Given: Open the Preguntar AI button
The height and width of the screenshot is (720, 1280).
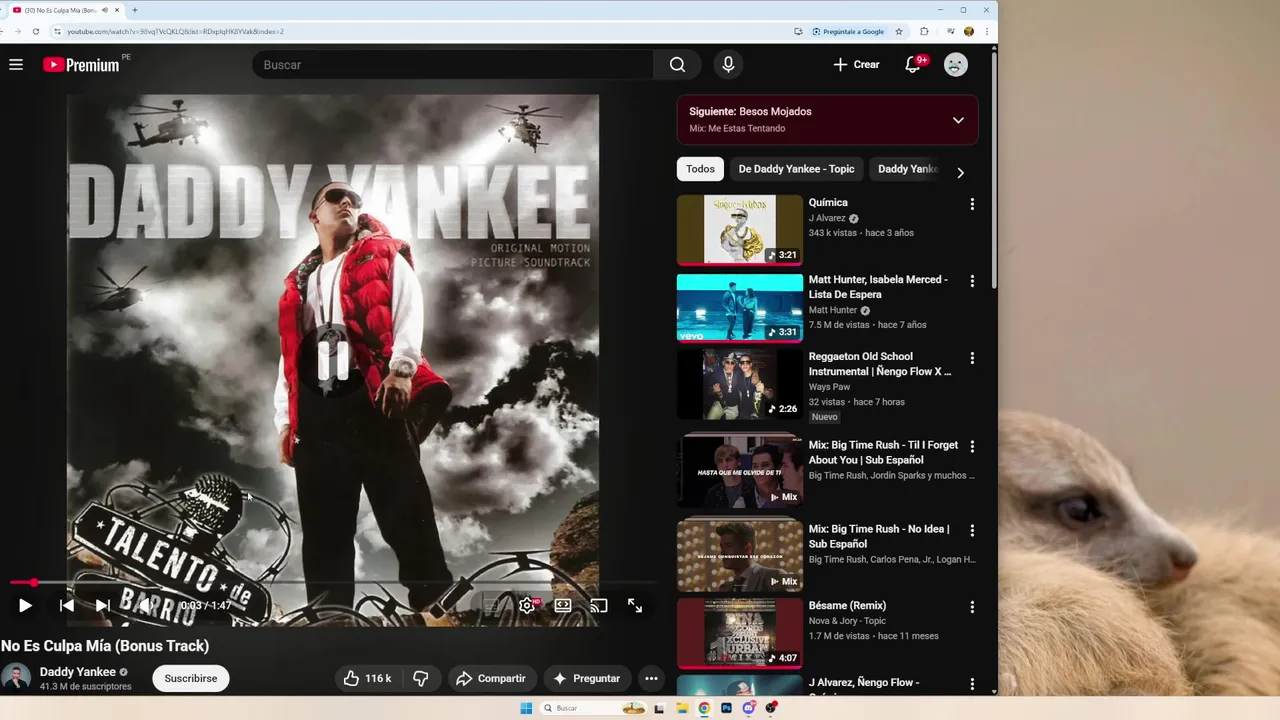Looking at the screenshot, I should (x=587, y=678).
